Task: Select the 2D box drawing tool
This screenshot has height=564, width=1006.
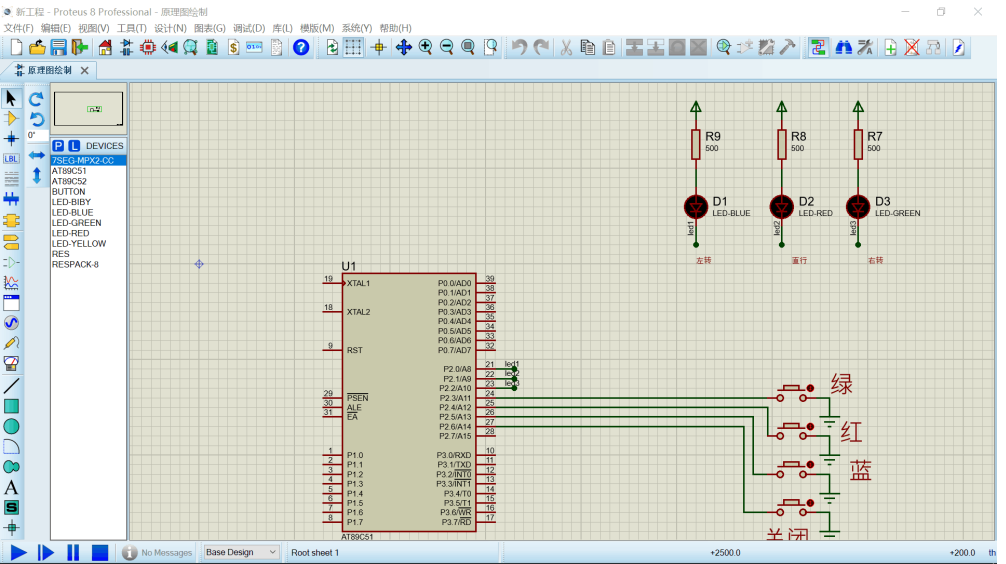Action: pyautogui.click(x=11, y=406)
